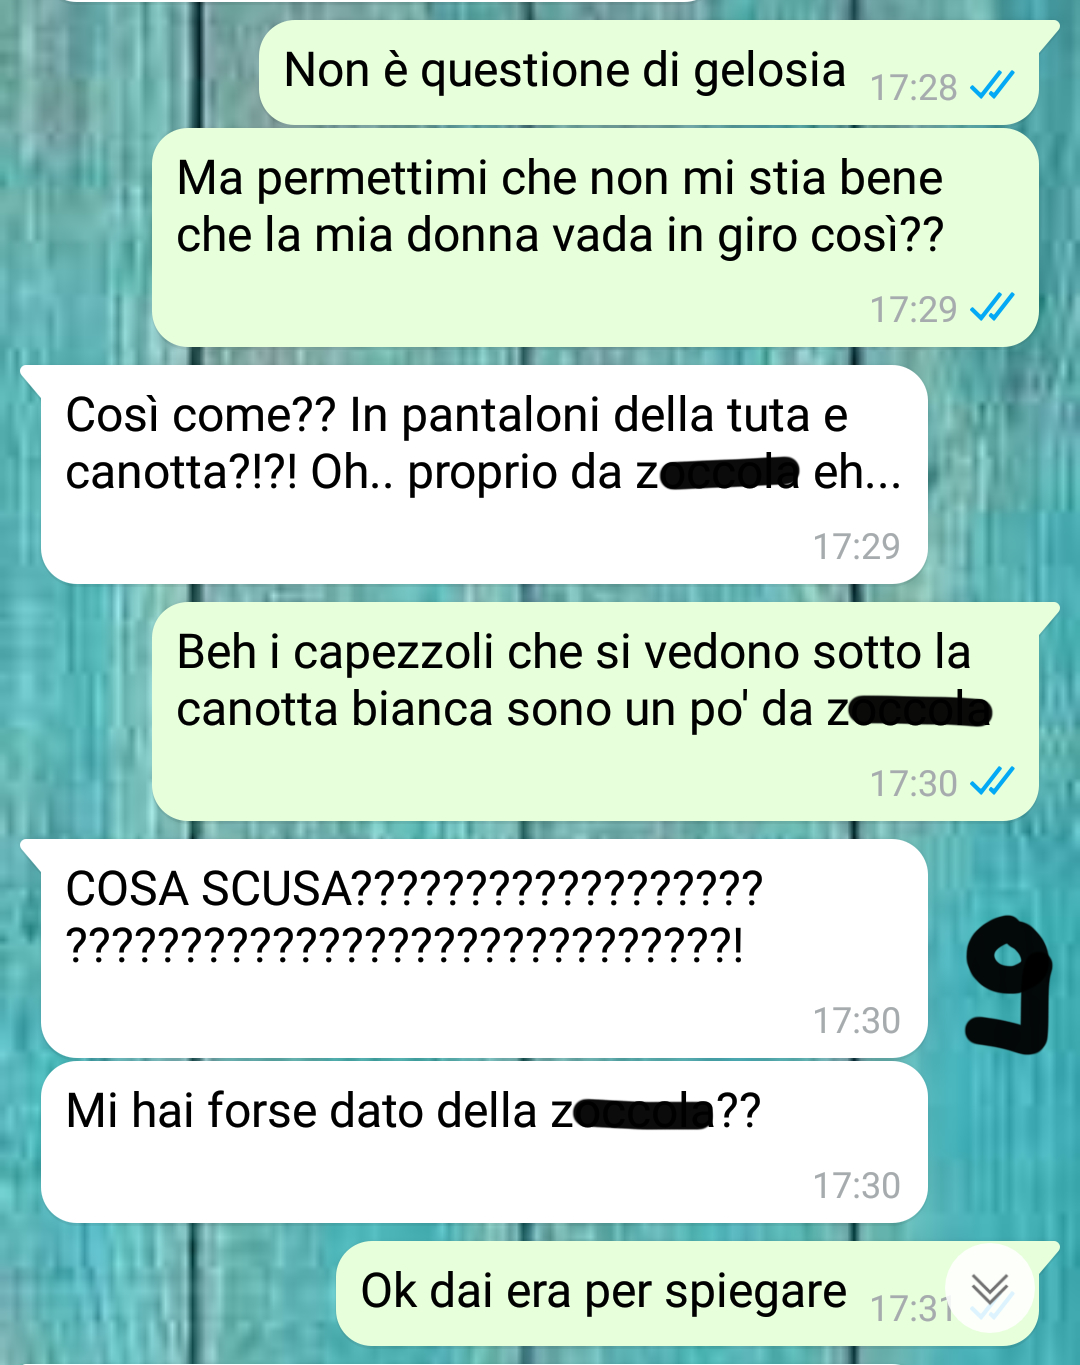Click the 17:28 timestamp
The width and height of the screenshot is (1080, 1365).
tap(913, 88)
